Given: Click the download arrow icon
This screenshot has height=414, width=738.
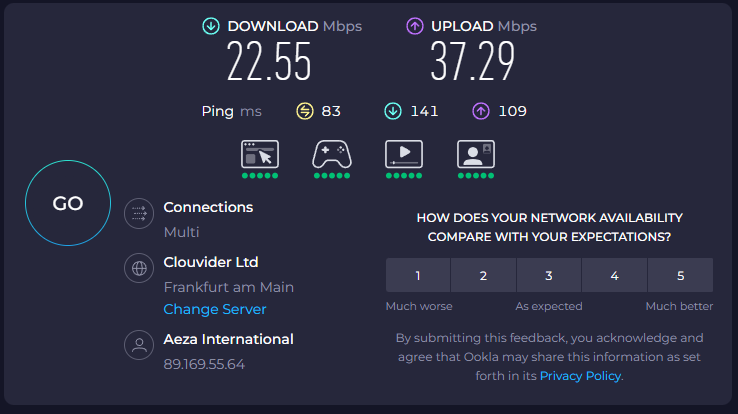Looking at the screenshot, I should [x=211, y=26].
